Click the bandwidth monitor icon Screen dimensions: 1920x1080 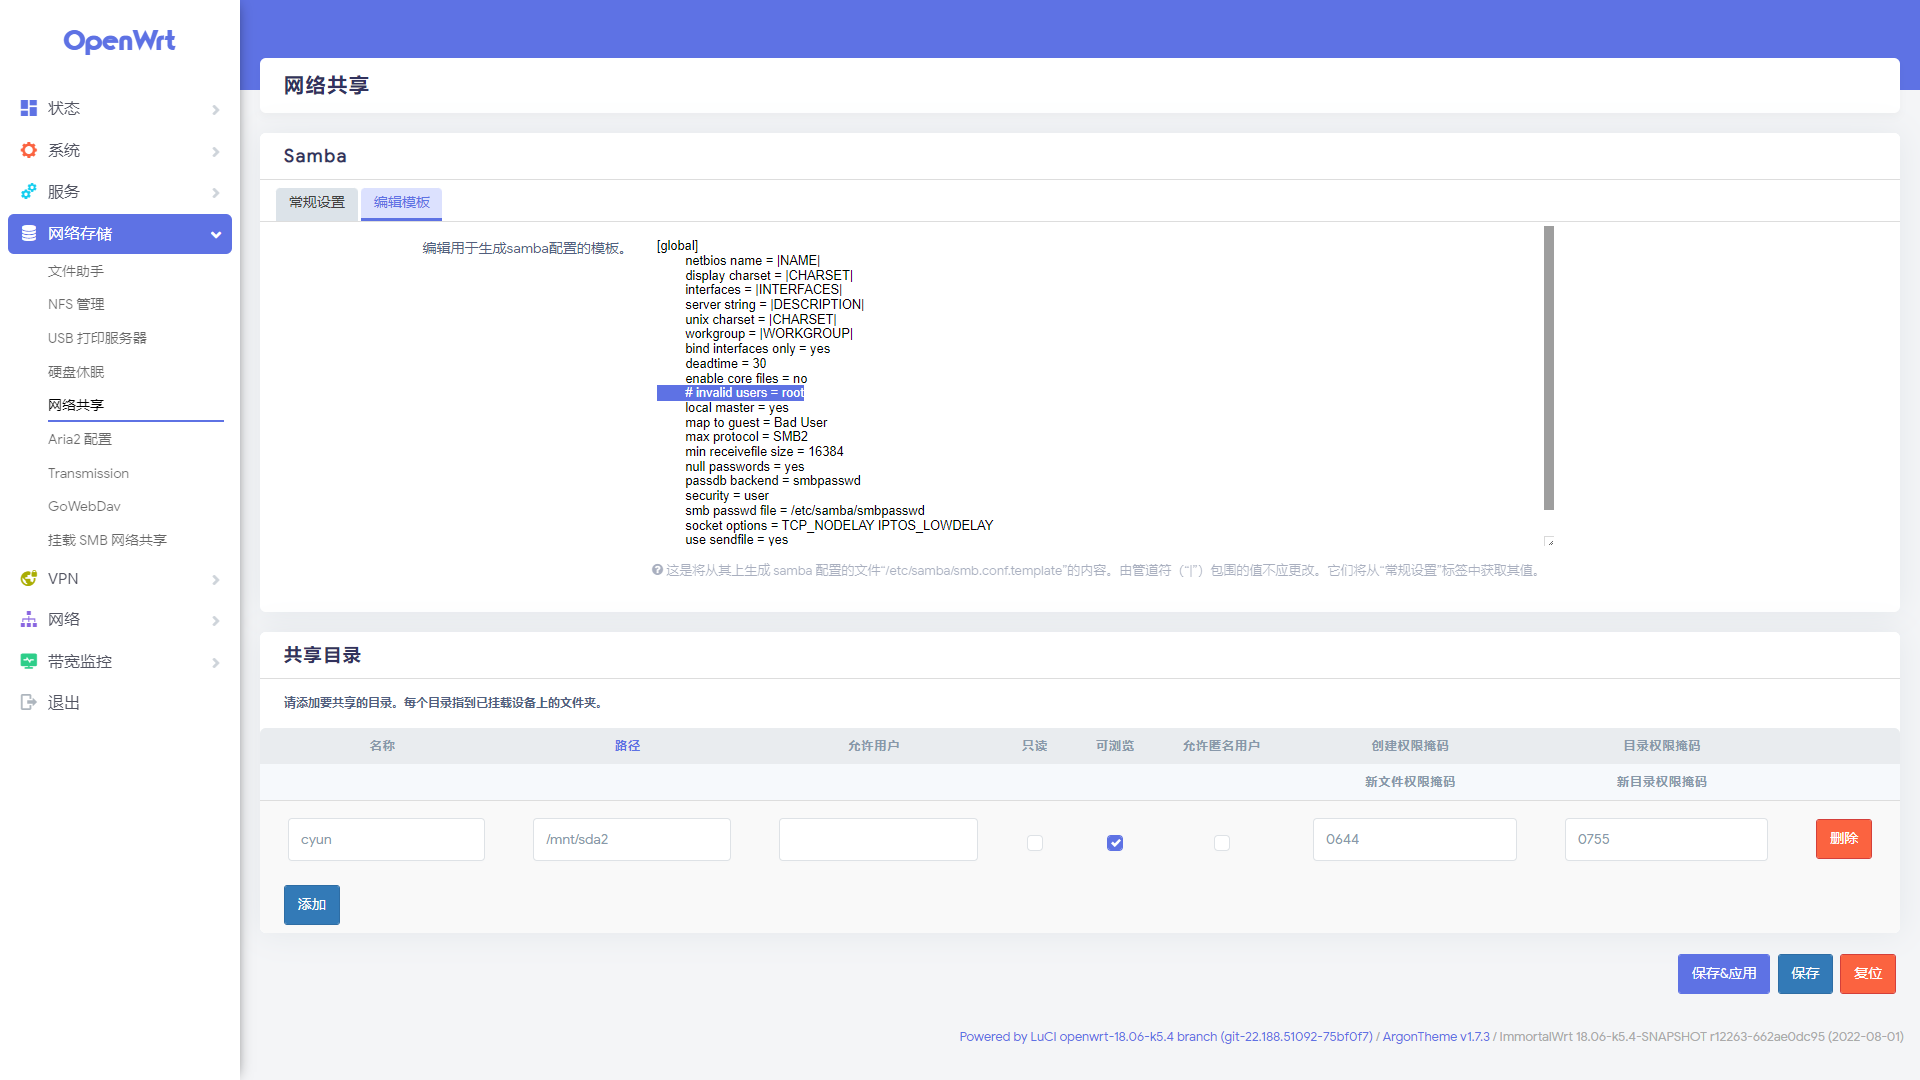pyautogui.click(x=29, y=661)
